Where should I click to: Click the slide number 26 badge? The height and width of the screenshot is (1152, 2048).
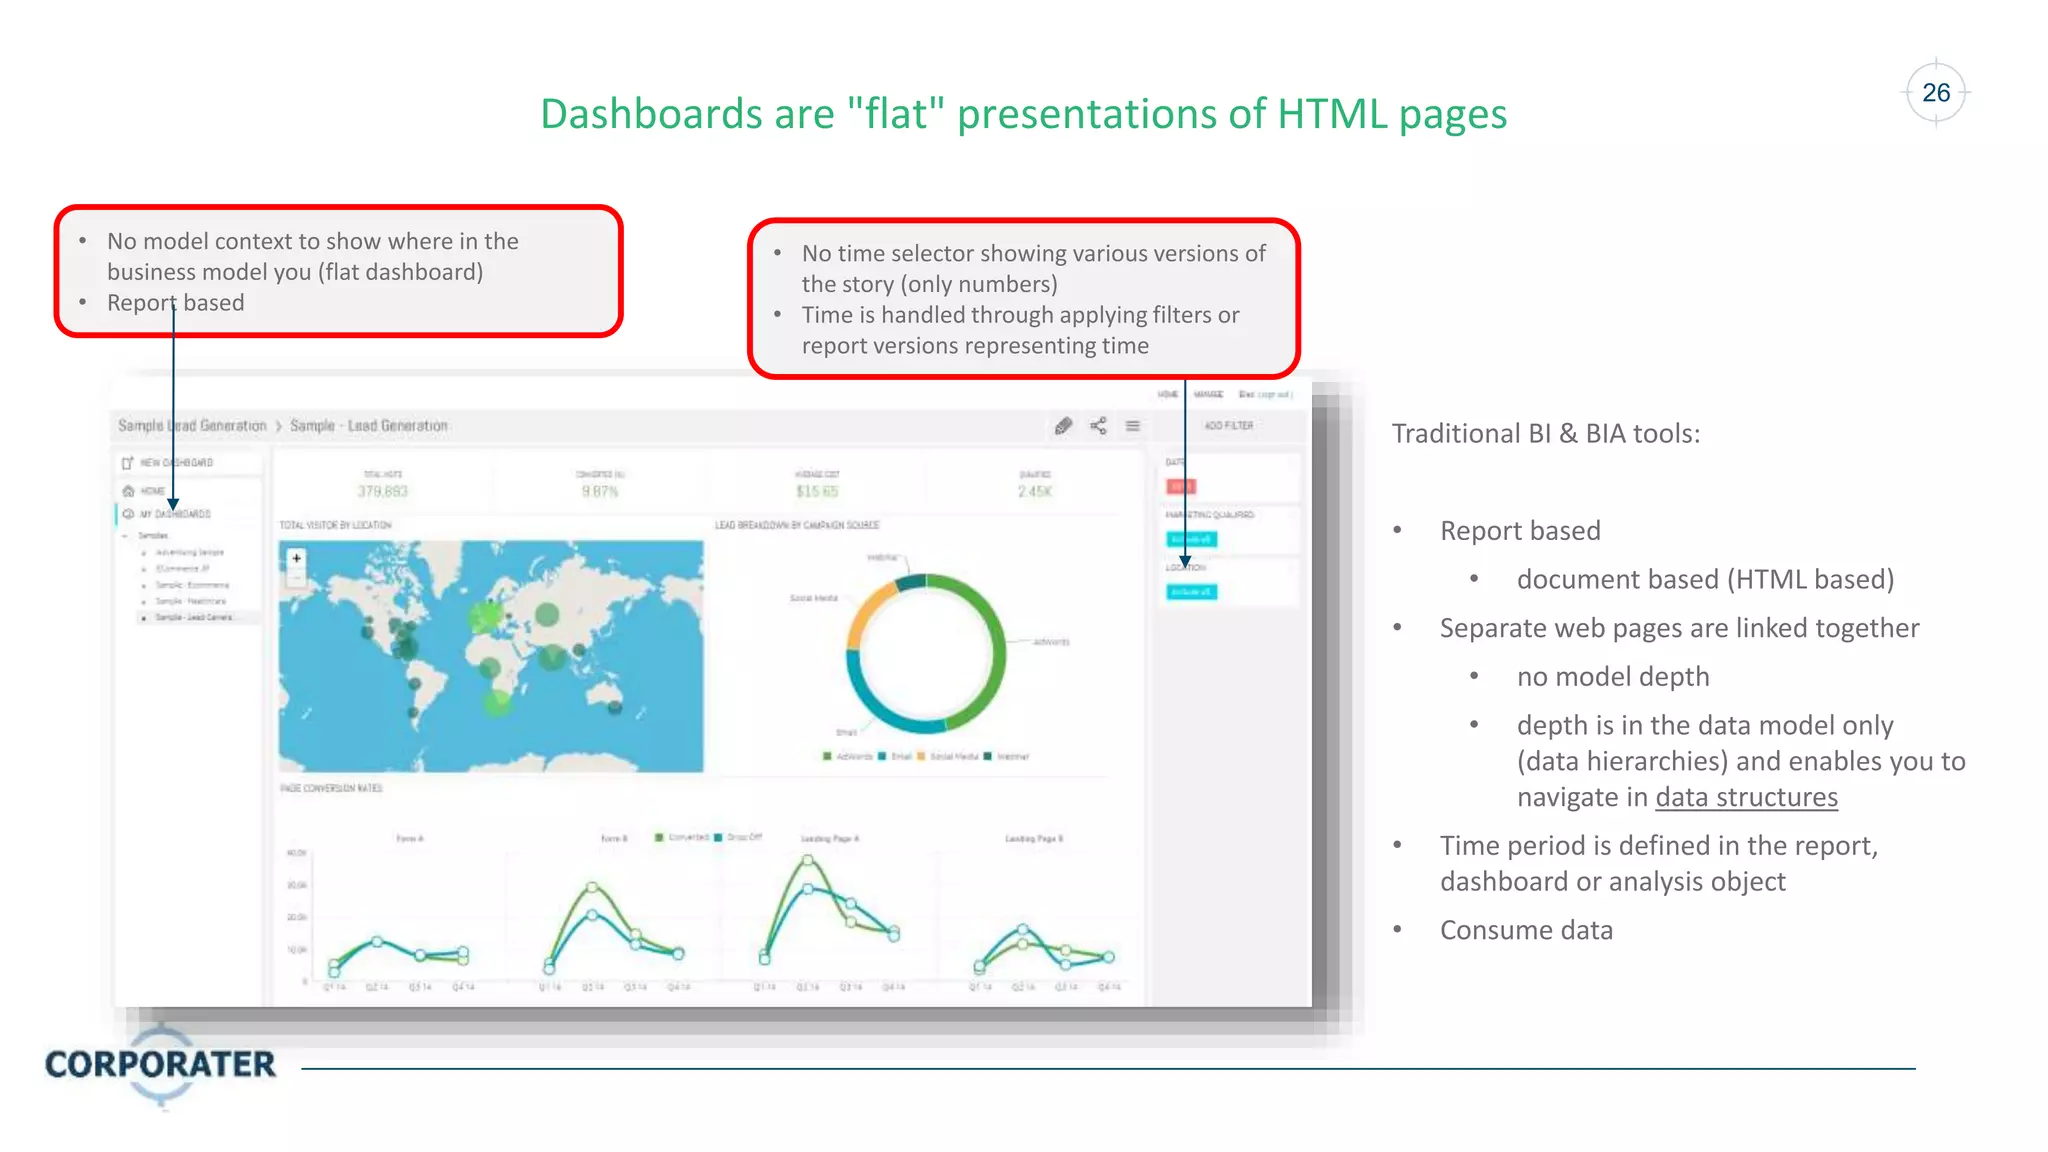tap(1936, 93)
